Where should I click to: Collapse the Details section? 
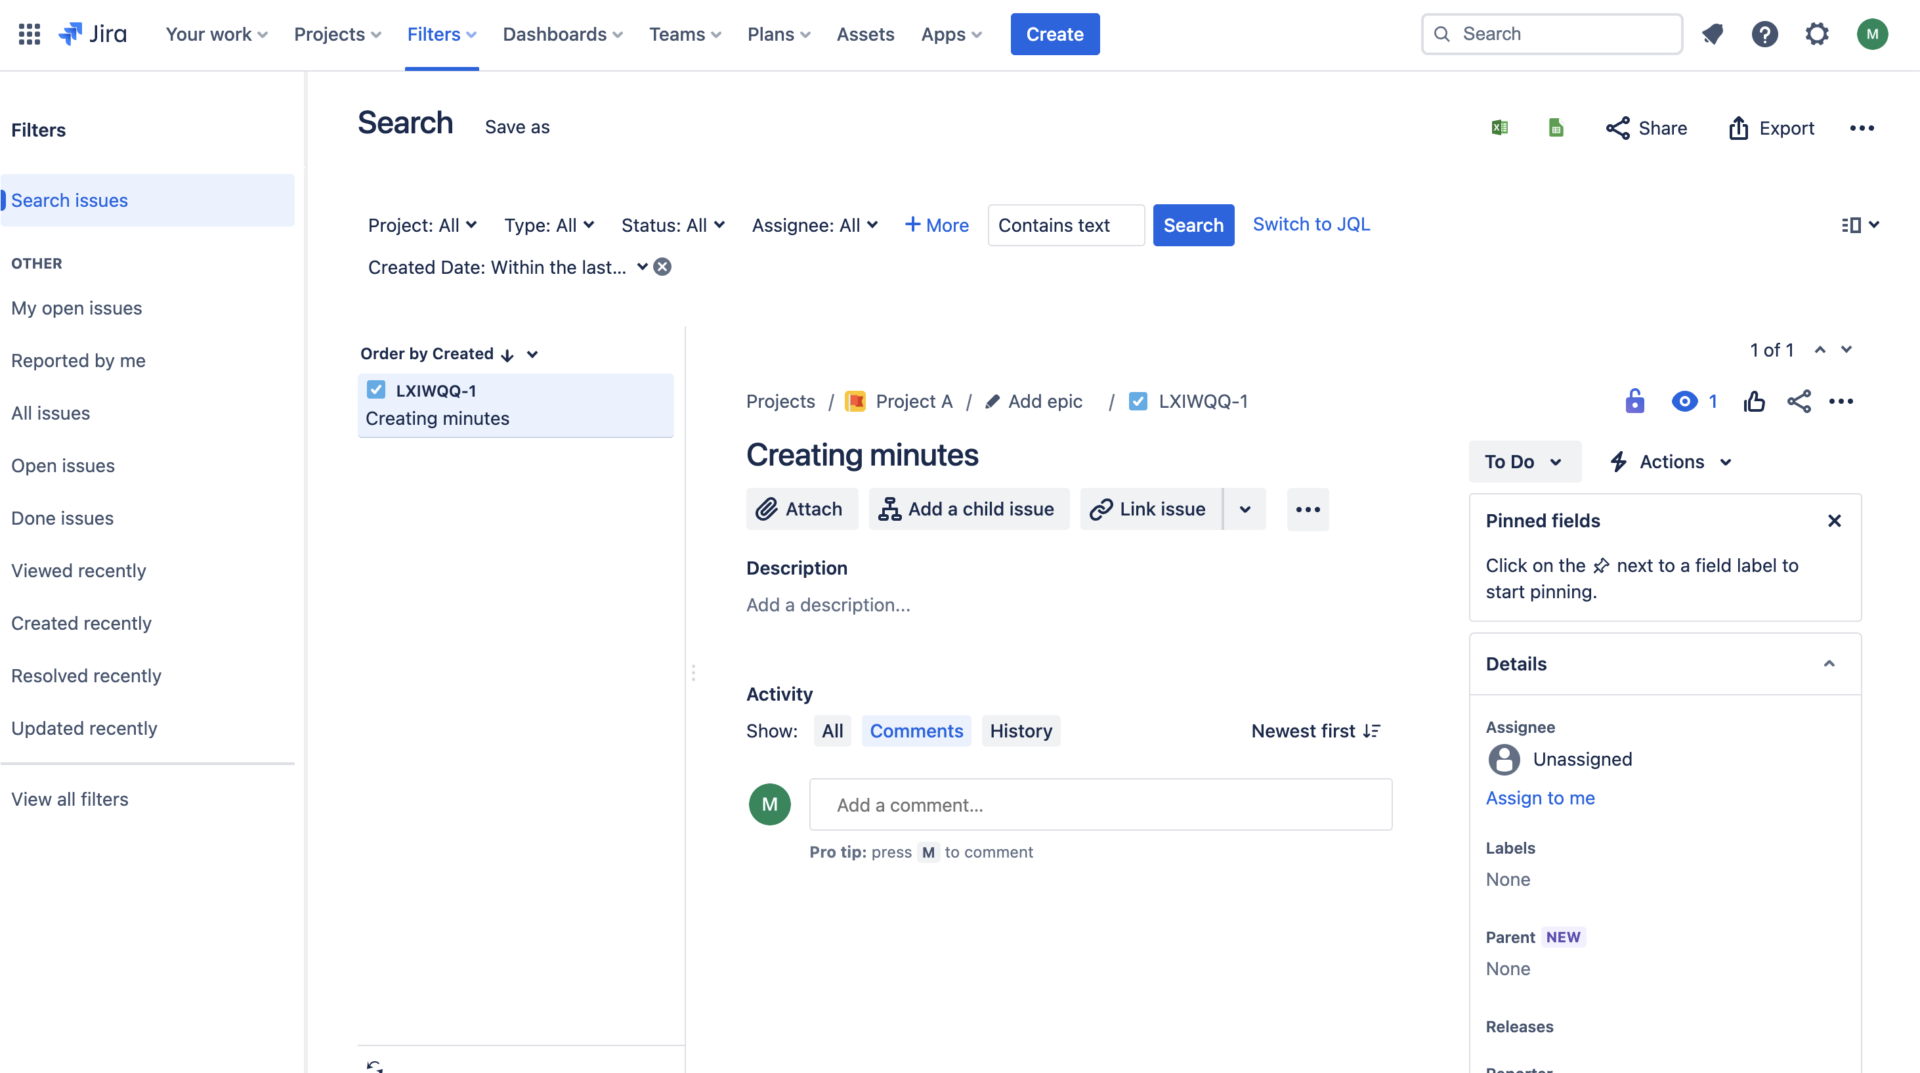point(1828,664)
